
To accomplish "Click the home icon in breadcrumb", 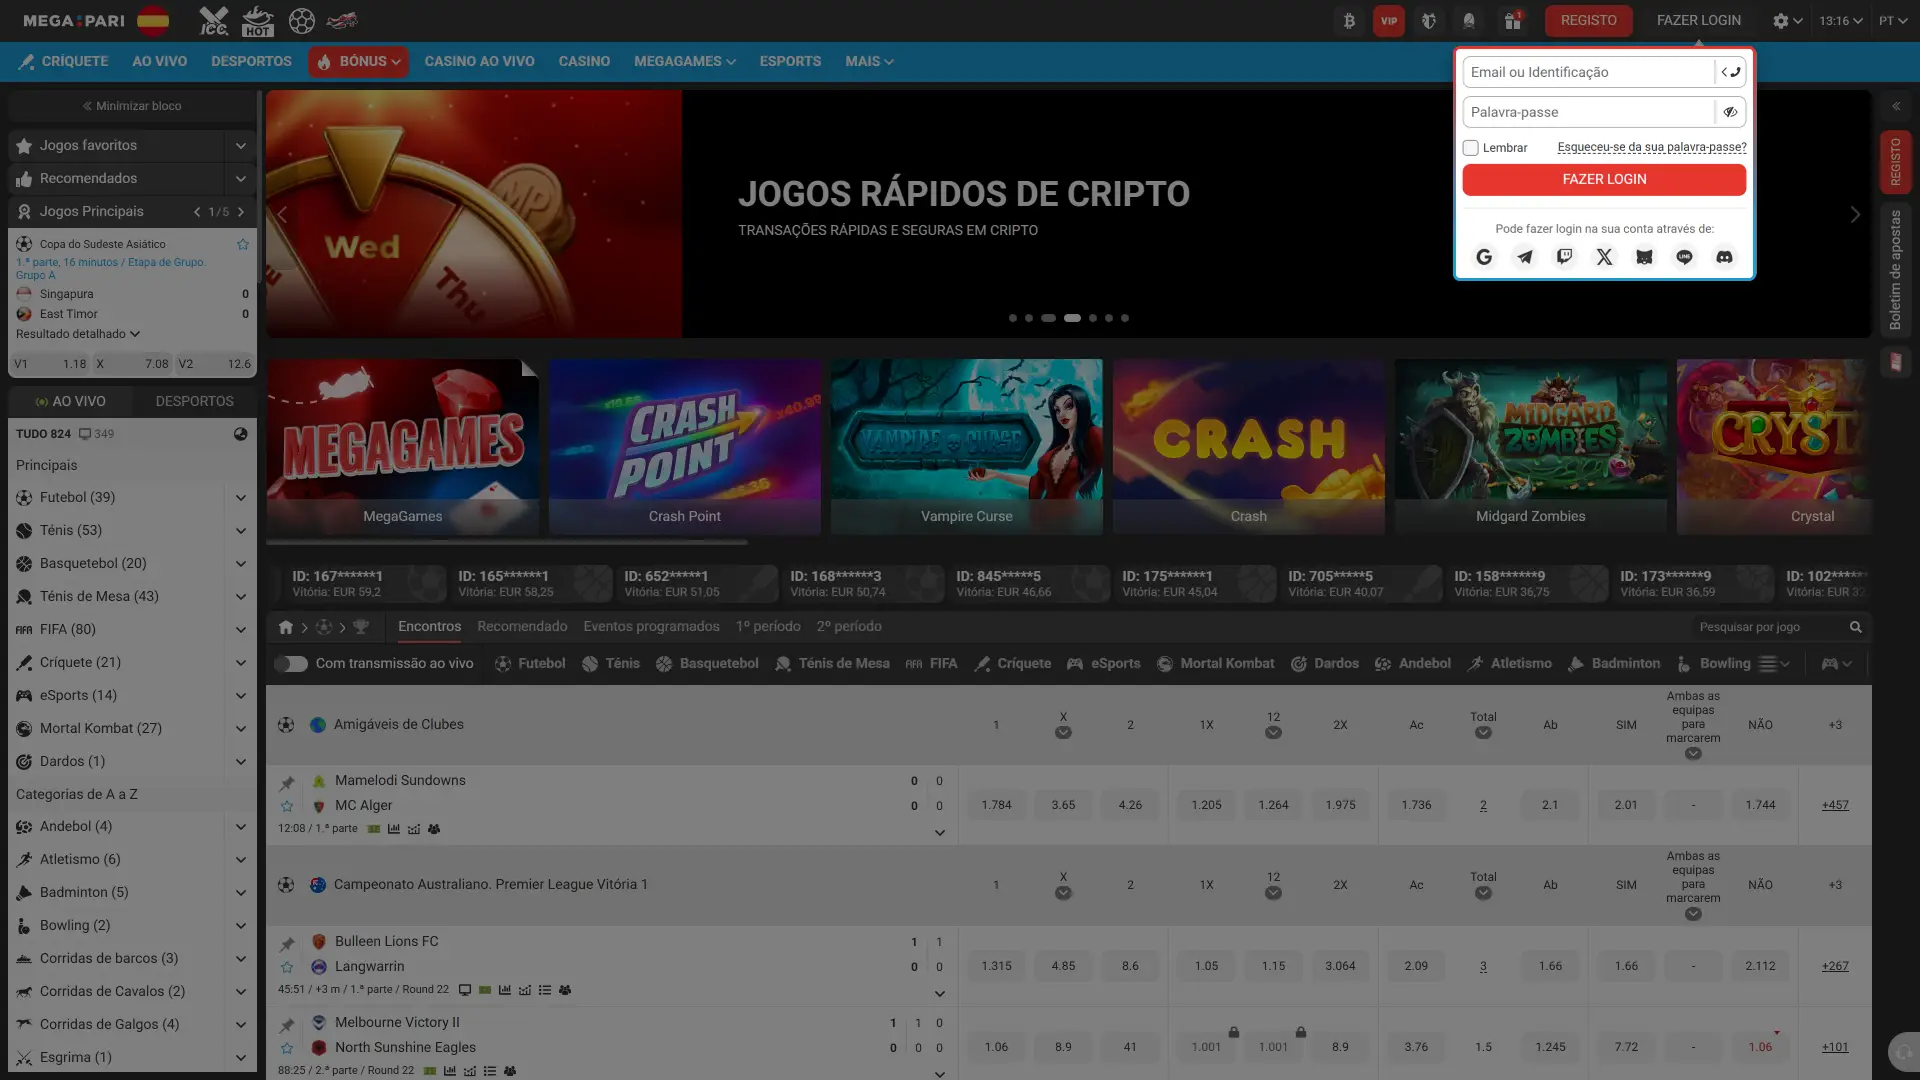I will pyautogui.click(x=286, y=627).
